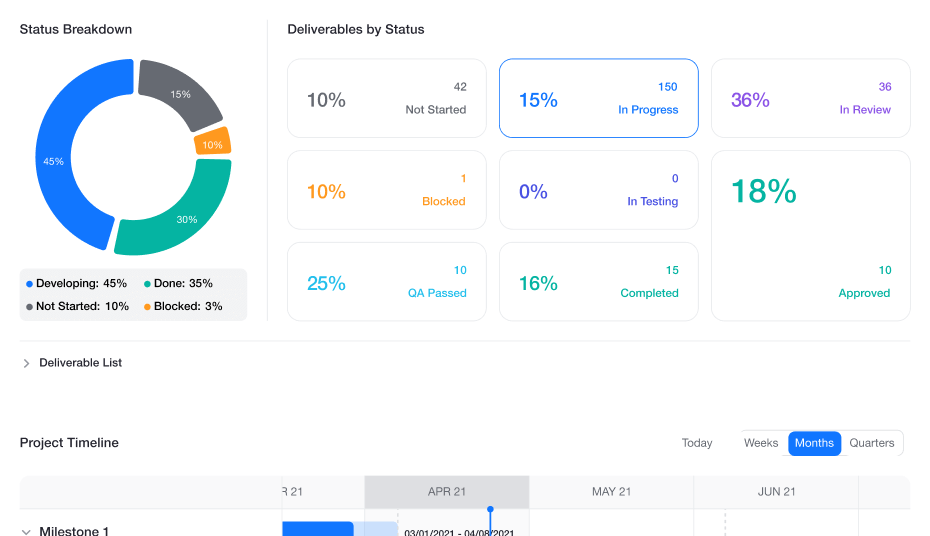930x536 pixels.
Task: Open the QA Passed 25% card
Action: pos(387,282)
